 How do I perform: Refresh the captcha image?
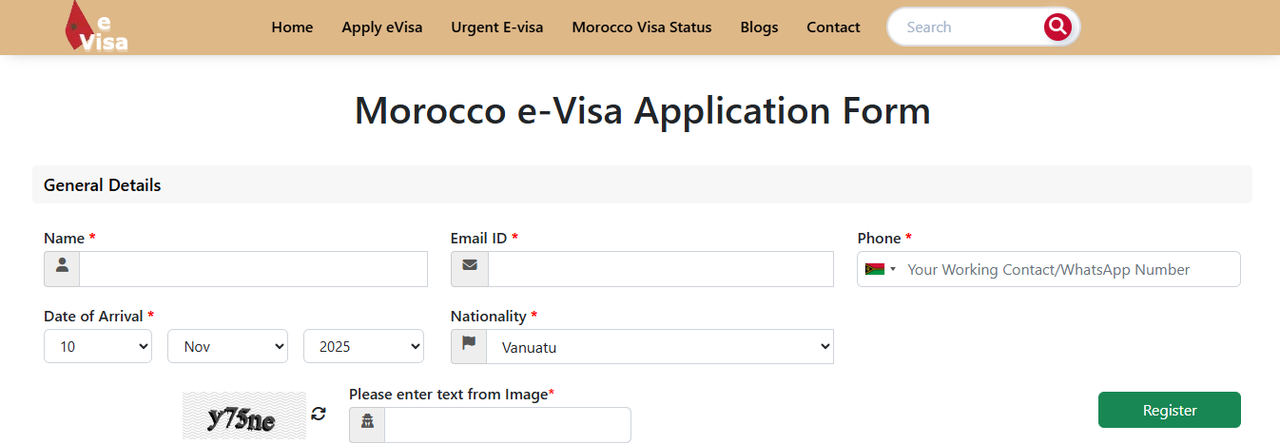pos(319,413)
